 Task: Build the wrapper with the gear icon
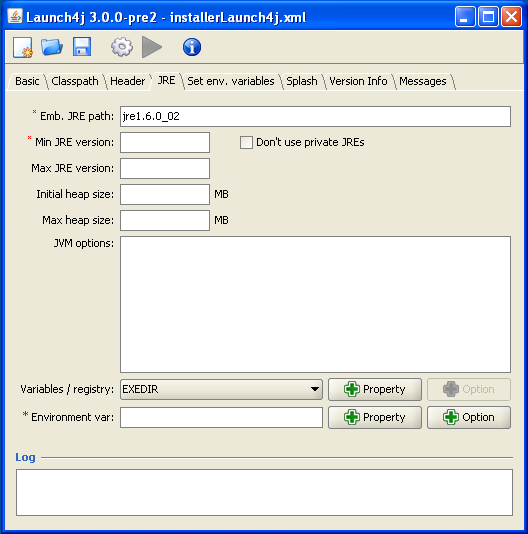[x=122, y=47]
